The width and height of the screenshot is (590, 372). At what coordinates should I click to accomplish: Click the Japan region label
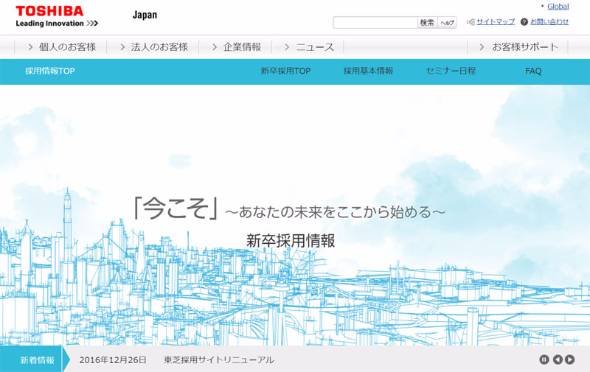[145, 15]
